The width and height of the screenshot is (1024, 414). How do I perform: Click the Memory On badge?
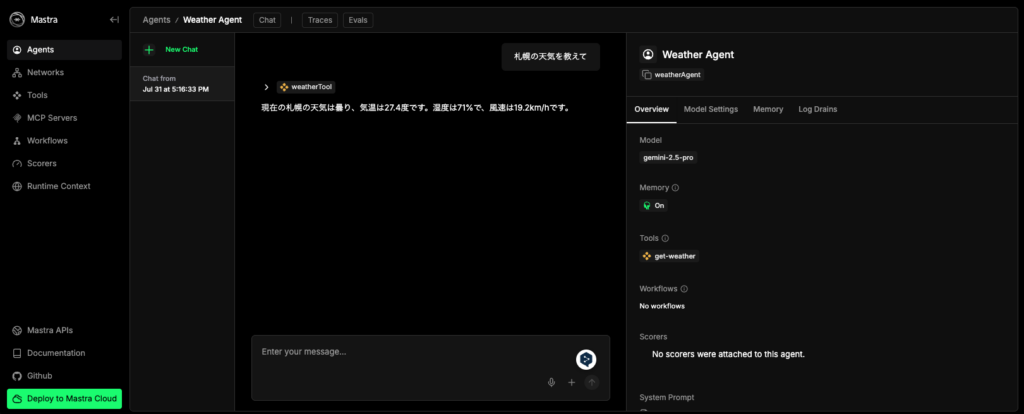[x=653, y=205]
